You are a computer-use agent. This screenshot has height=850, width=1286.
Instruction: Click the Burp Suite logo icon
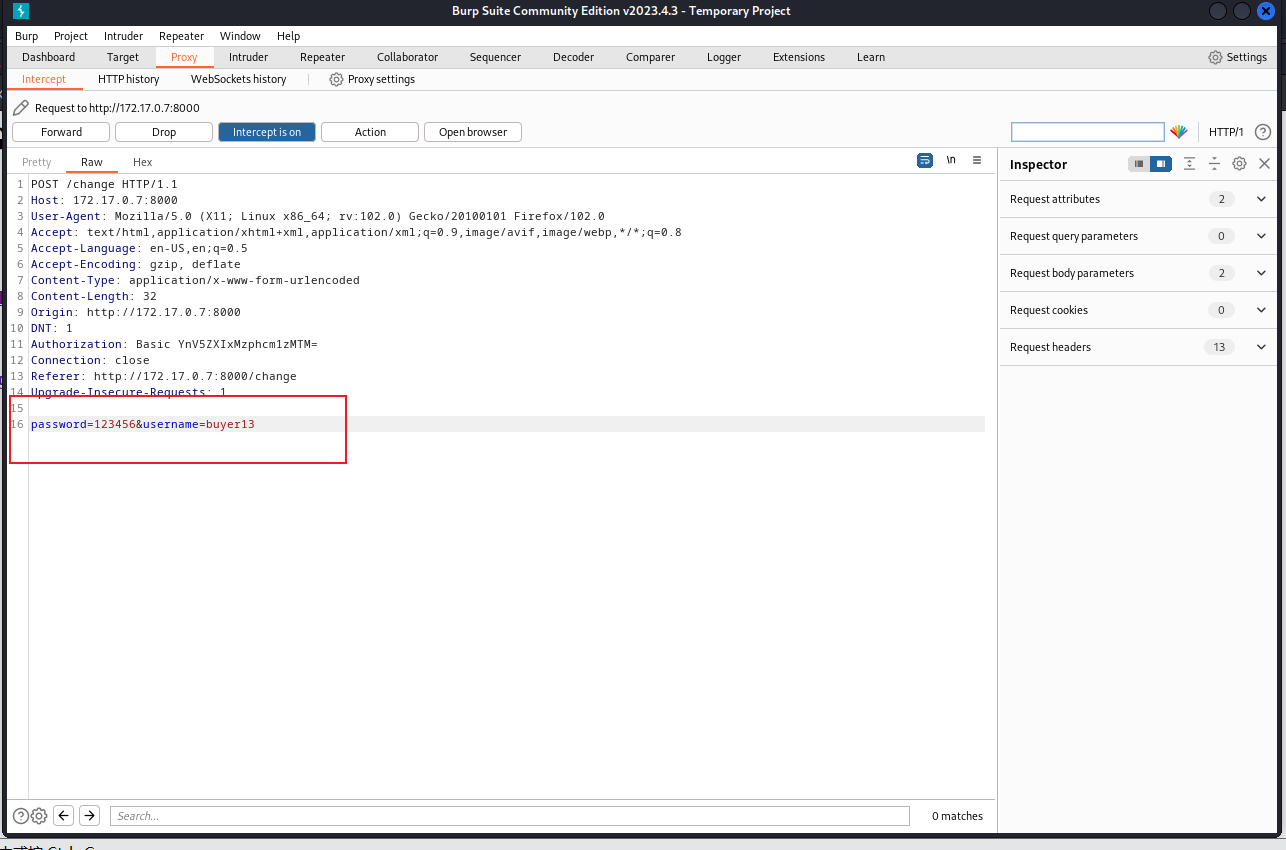(20, 11)
